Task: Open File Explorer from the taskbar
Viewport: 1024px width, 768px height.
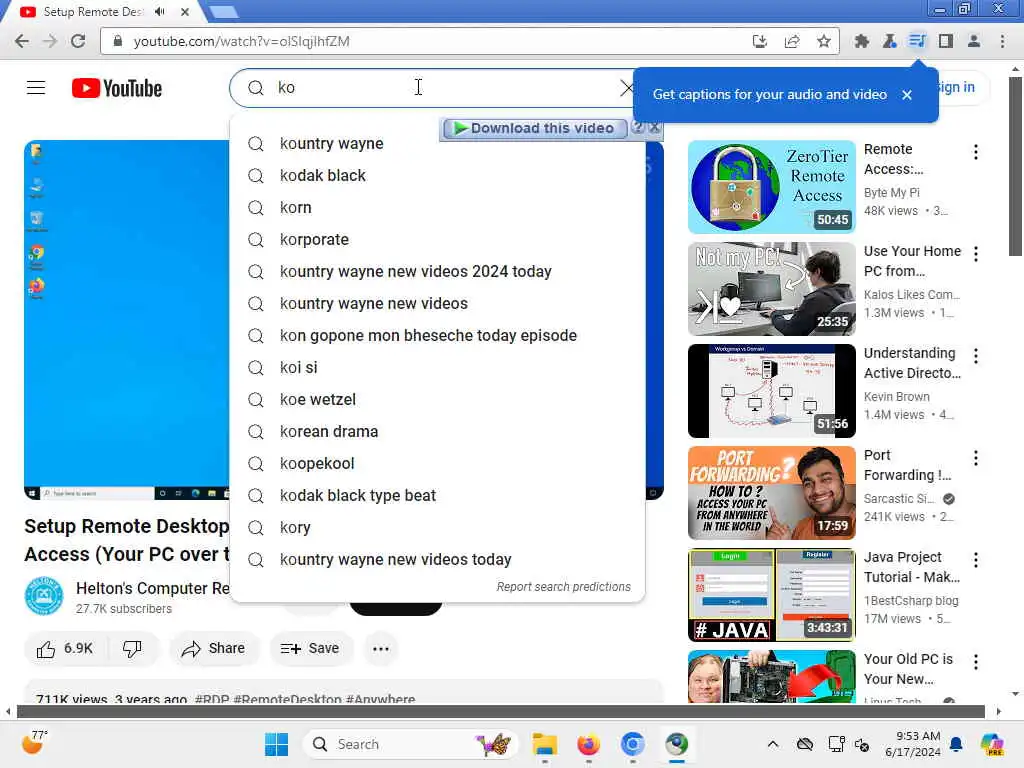Action: pos(544,744)
